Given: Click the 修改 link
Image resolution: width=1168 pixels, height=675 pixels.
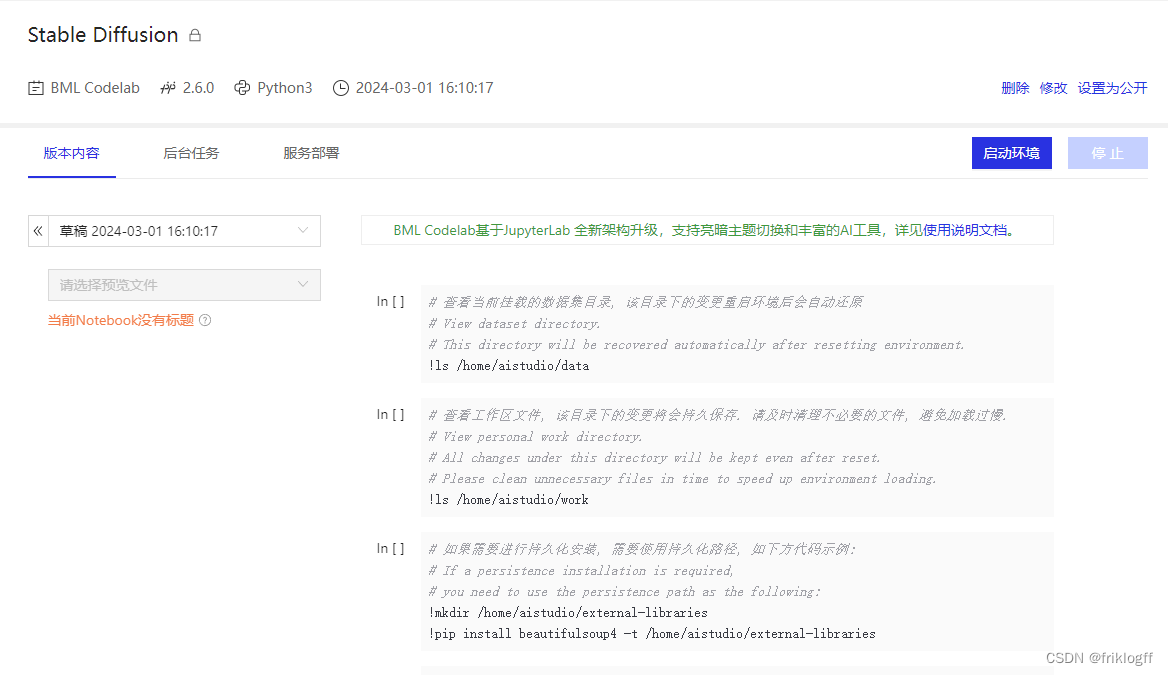Looking at the screenshot, I should pyautogui.click(x=1053, y=88).
